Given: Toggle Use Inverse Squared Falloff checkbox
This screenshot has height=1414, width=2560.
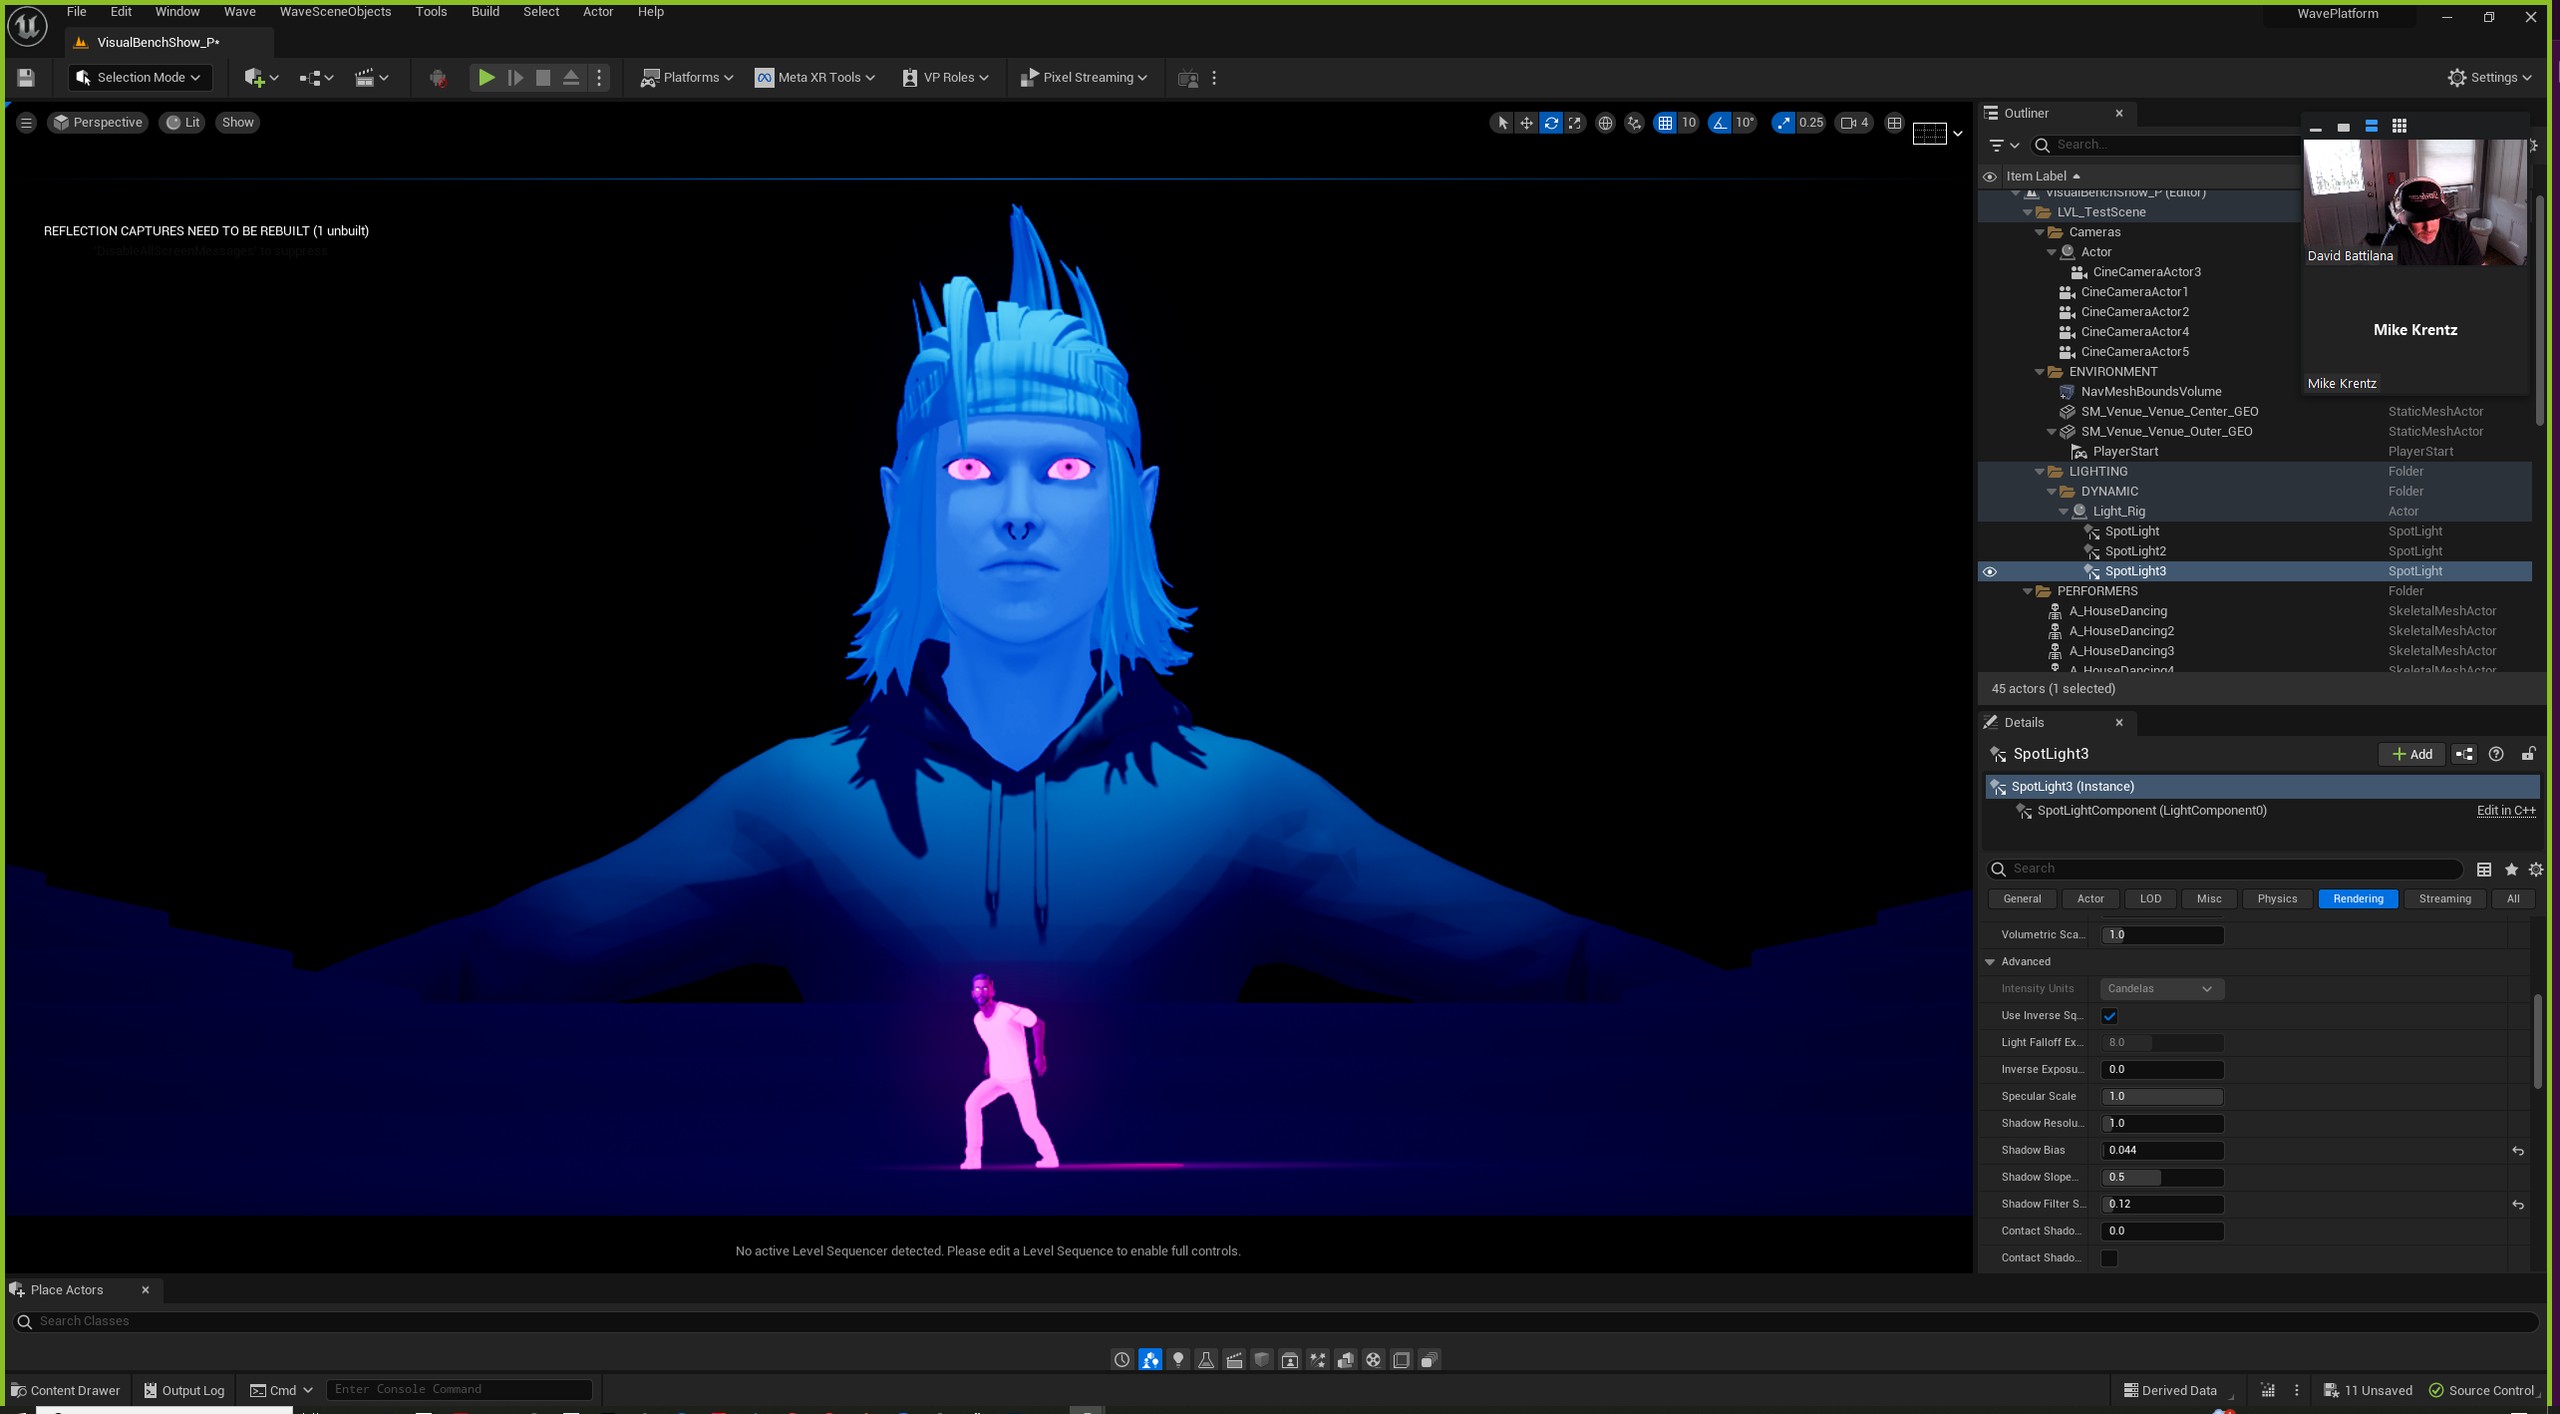Looking at the screenshot, I should coord(2109,1016).
